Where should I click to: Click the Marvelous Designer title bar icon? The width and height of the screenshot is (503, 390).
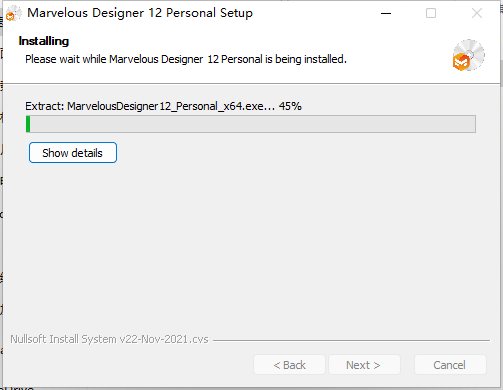coord(13,13)
